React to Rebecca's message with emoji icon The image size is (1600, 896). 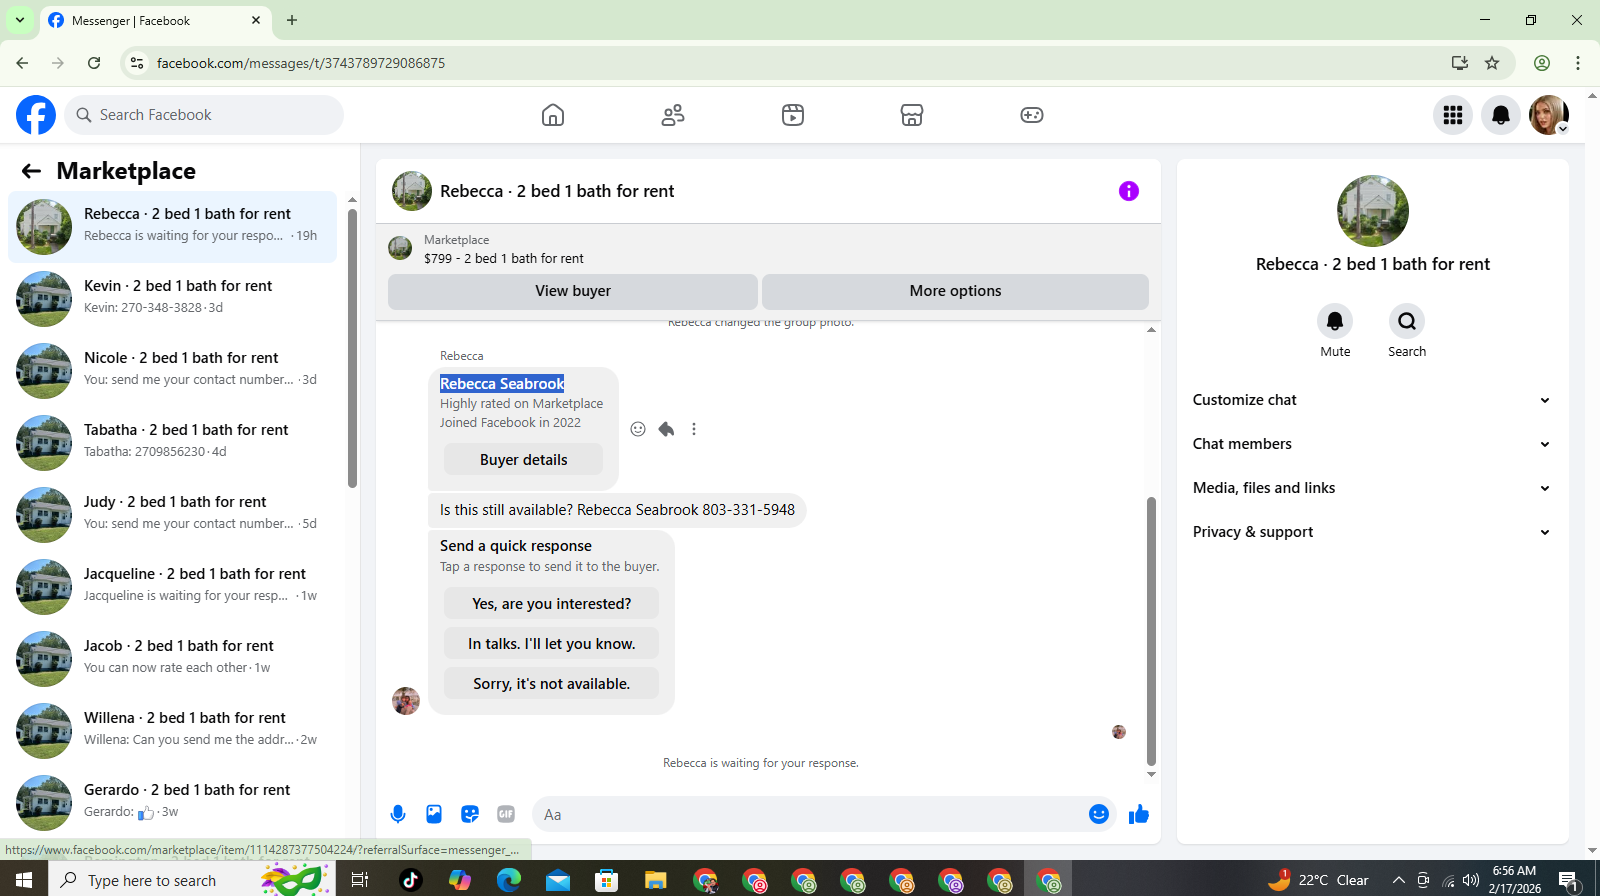click(638, 429)
